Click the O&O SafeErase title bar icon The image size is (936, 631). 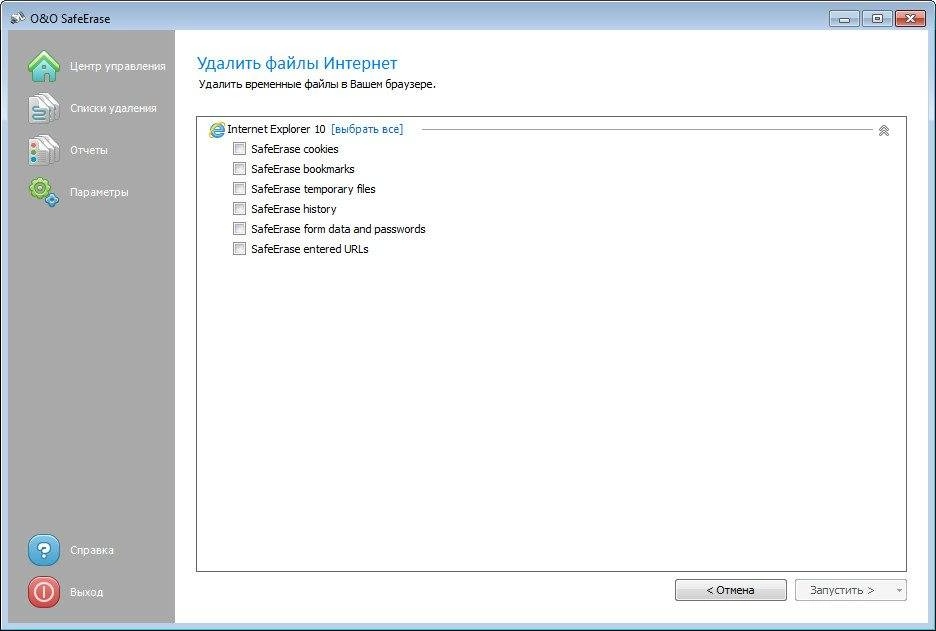(x=18, y=18)
